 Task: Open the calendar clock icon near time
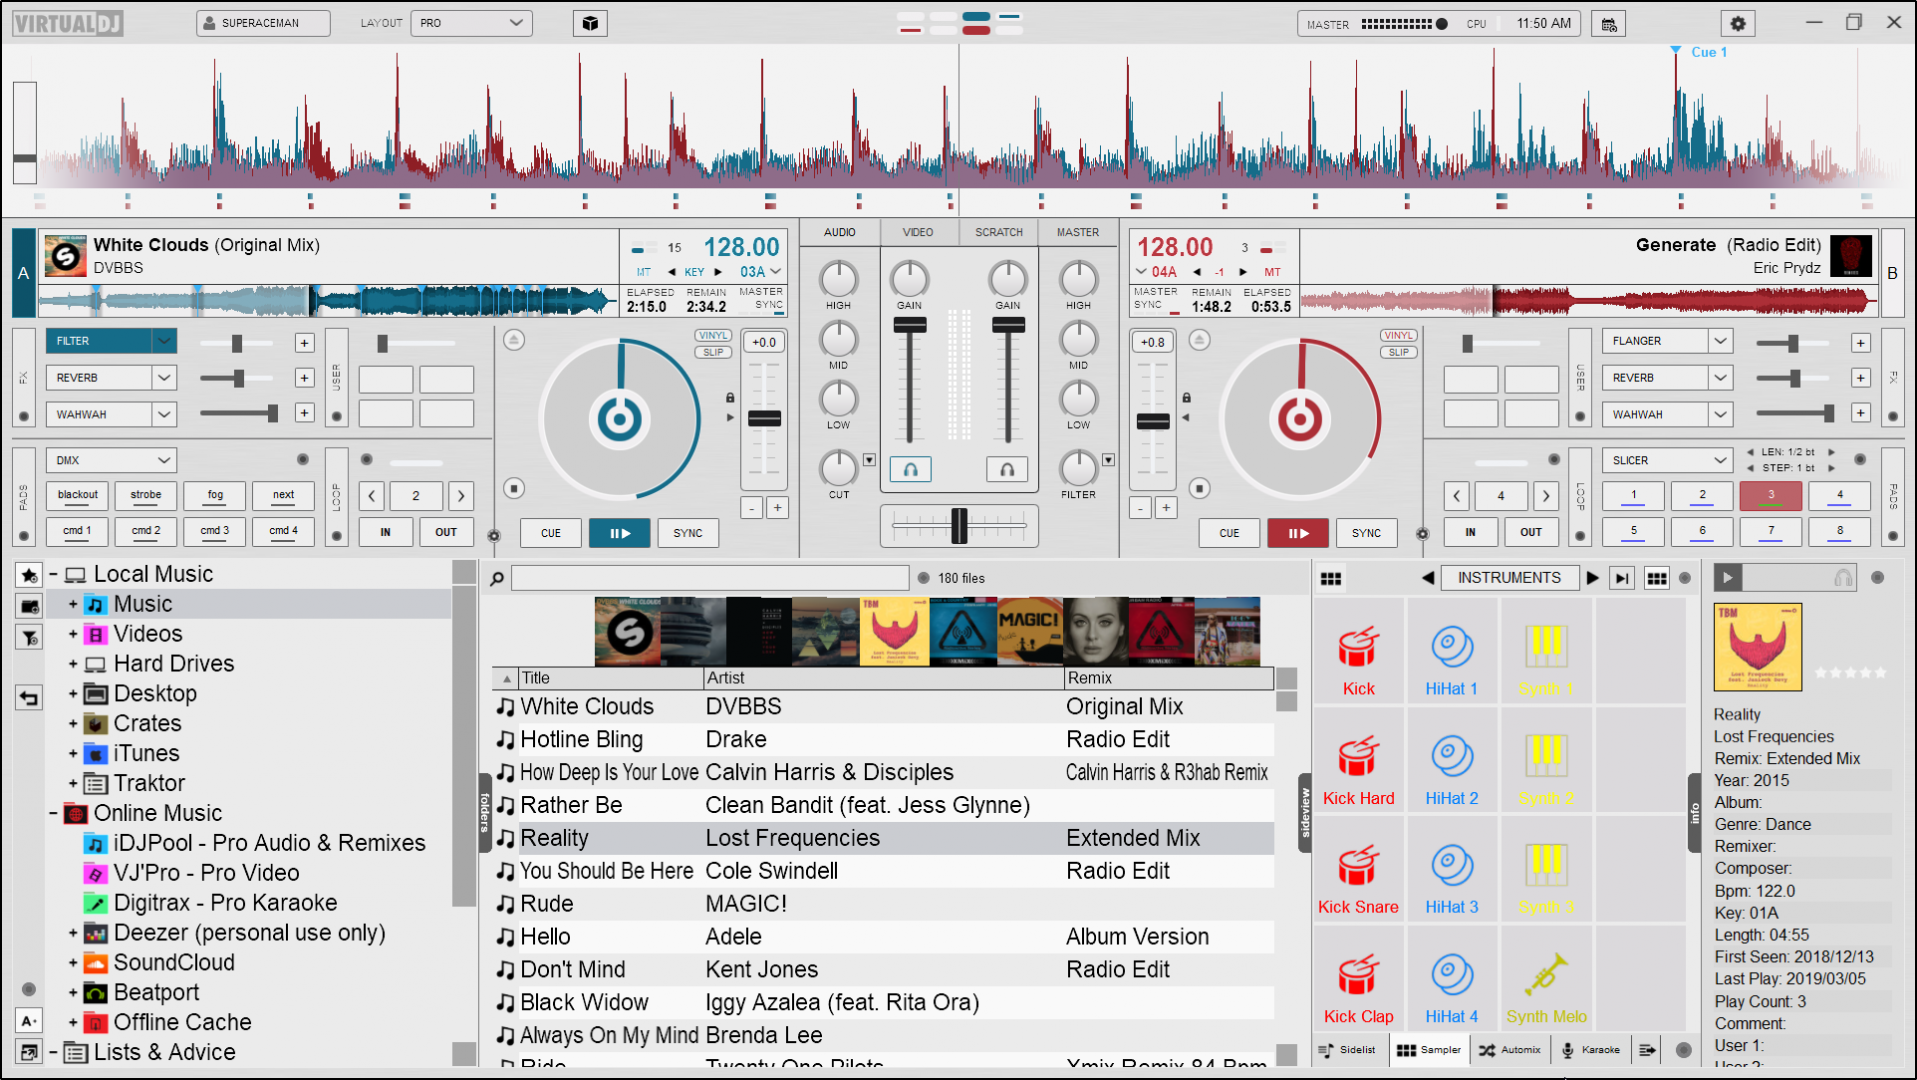1609,24
